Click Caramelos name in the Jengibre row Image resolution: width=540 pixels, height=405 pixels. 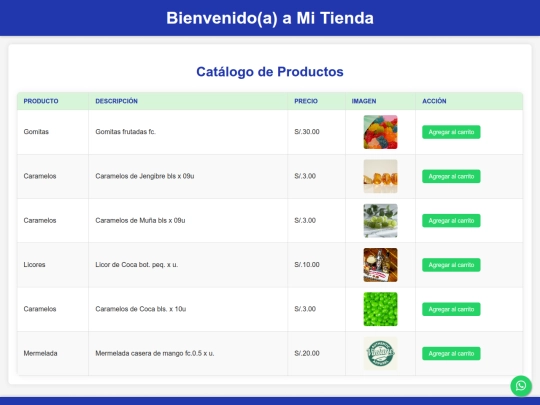[40, 176]
